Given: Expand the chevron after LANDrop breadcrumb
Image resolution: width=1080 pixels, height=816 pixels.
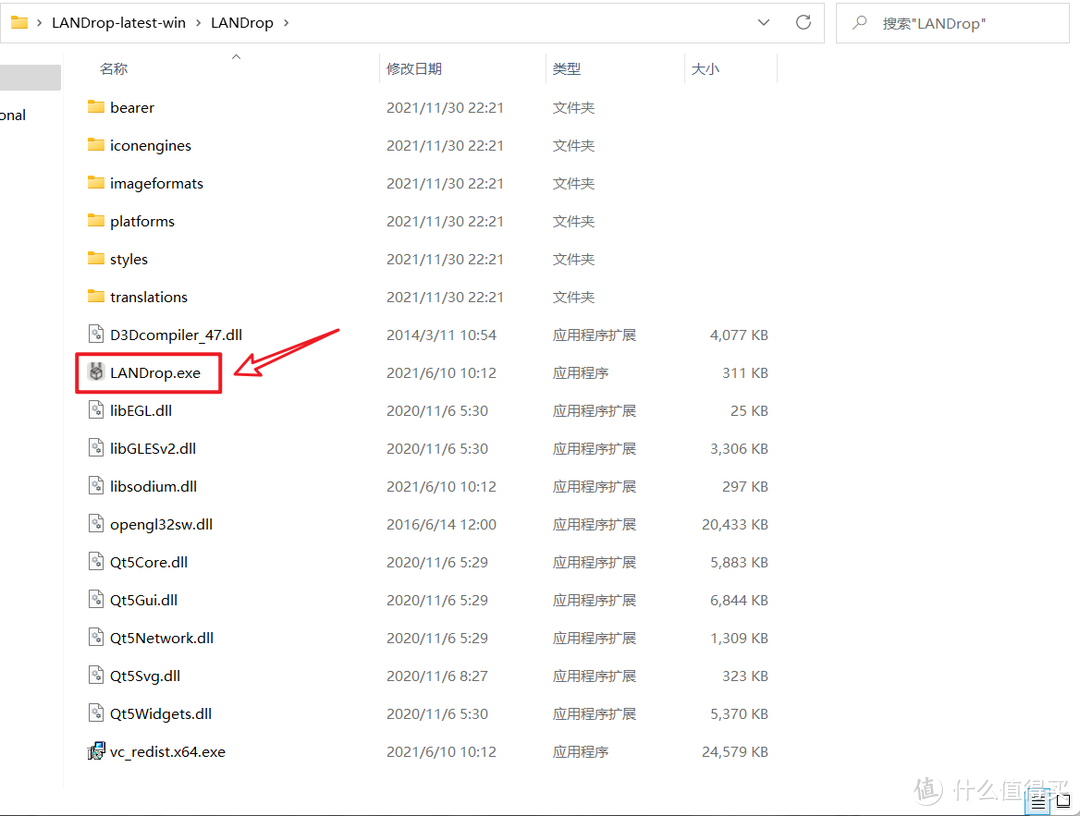Looking at the screenshot, I should (286, 23).
